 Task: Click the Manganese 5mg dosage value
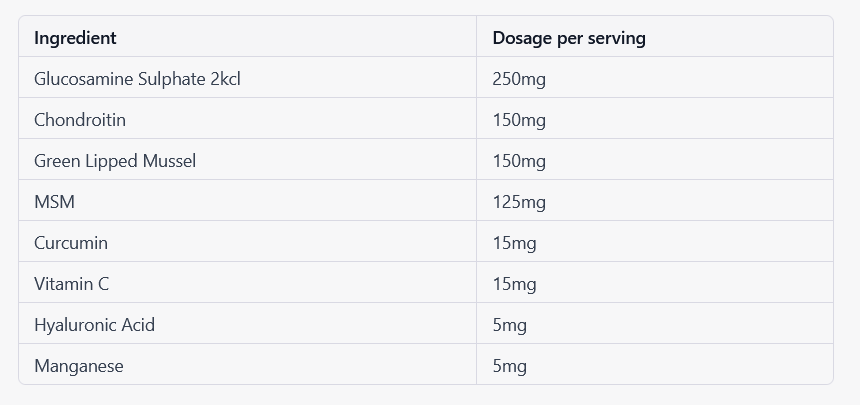click(510, 367)
